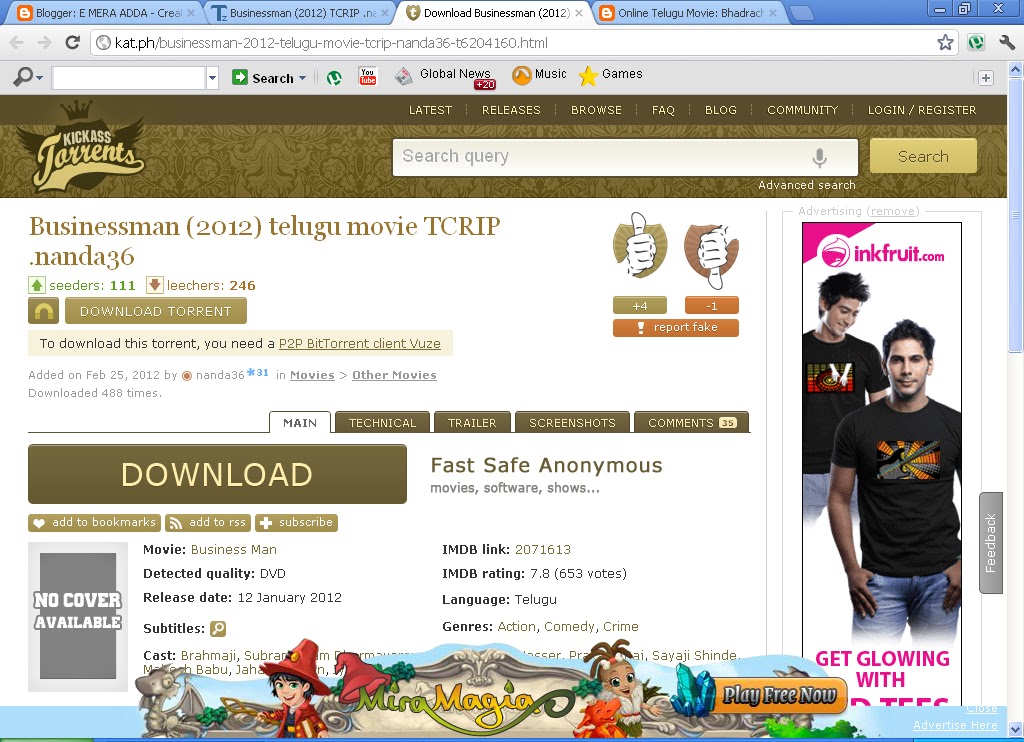The image size is (1024, 742).
Task: Open the Movies category link
Action: tap(312, 375)
